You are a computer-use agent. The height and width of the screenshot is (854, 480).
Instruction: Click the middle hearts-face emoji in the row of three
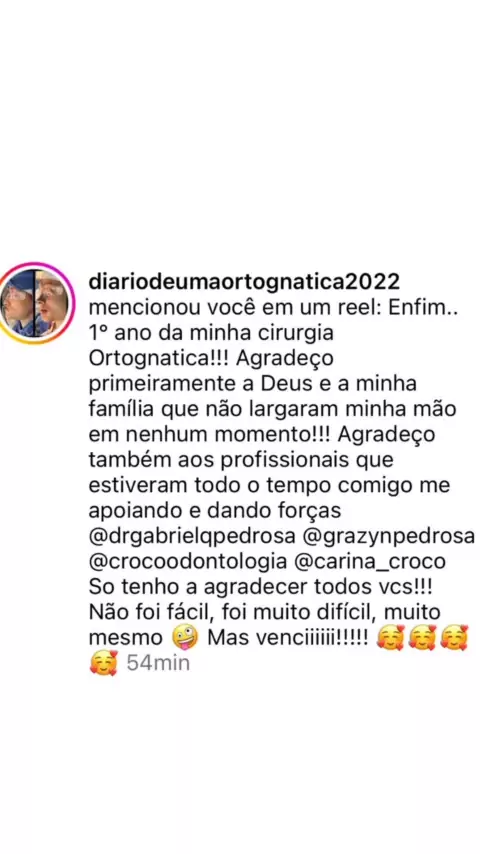421,638
